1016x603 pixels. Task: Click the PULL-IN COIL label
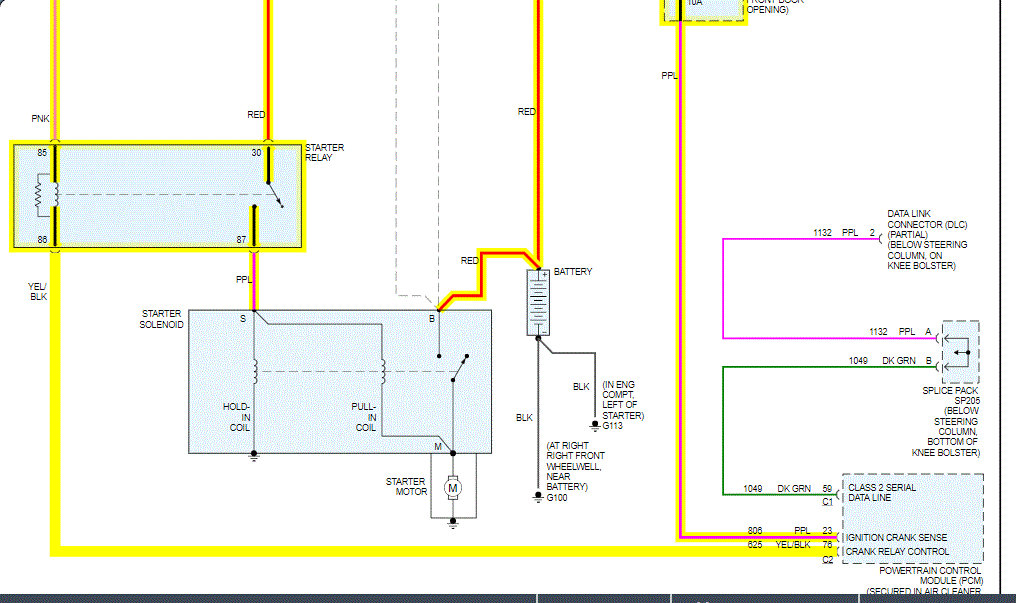364,417
